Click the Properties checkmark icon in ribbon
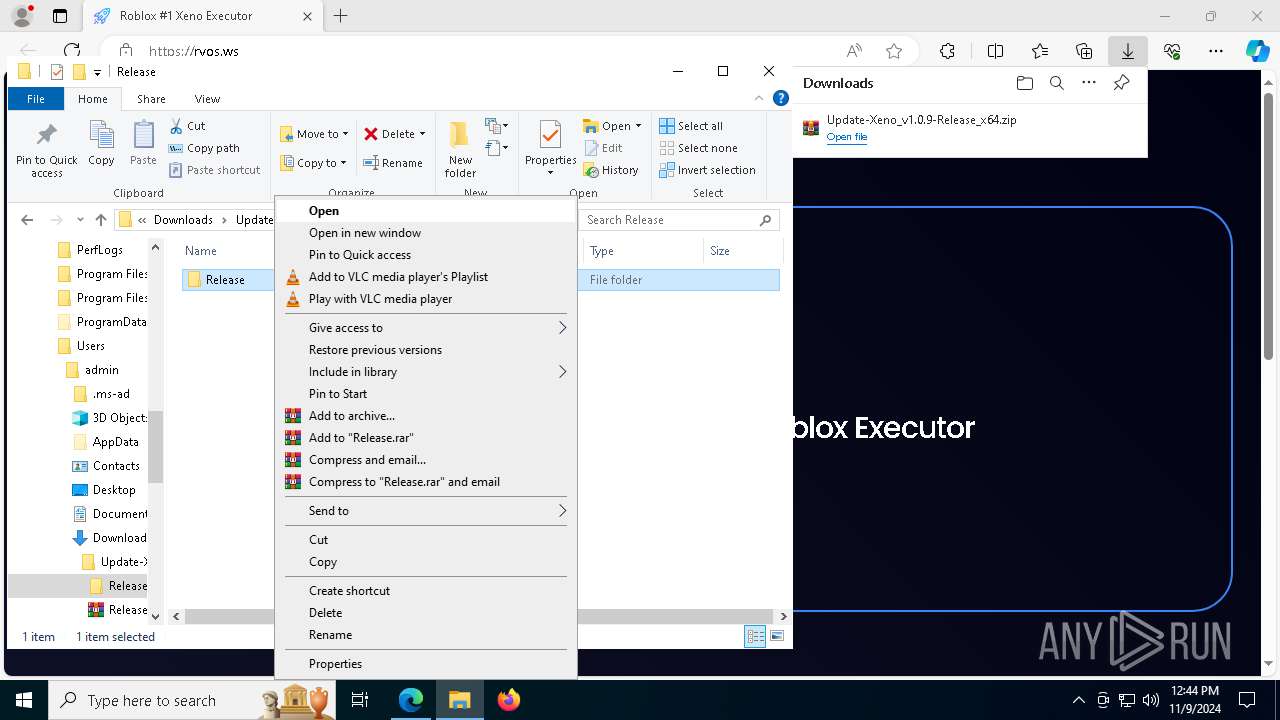1280x720 pixels. coord(550,135)
